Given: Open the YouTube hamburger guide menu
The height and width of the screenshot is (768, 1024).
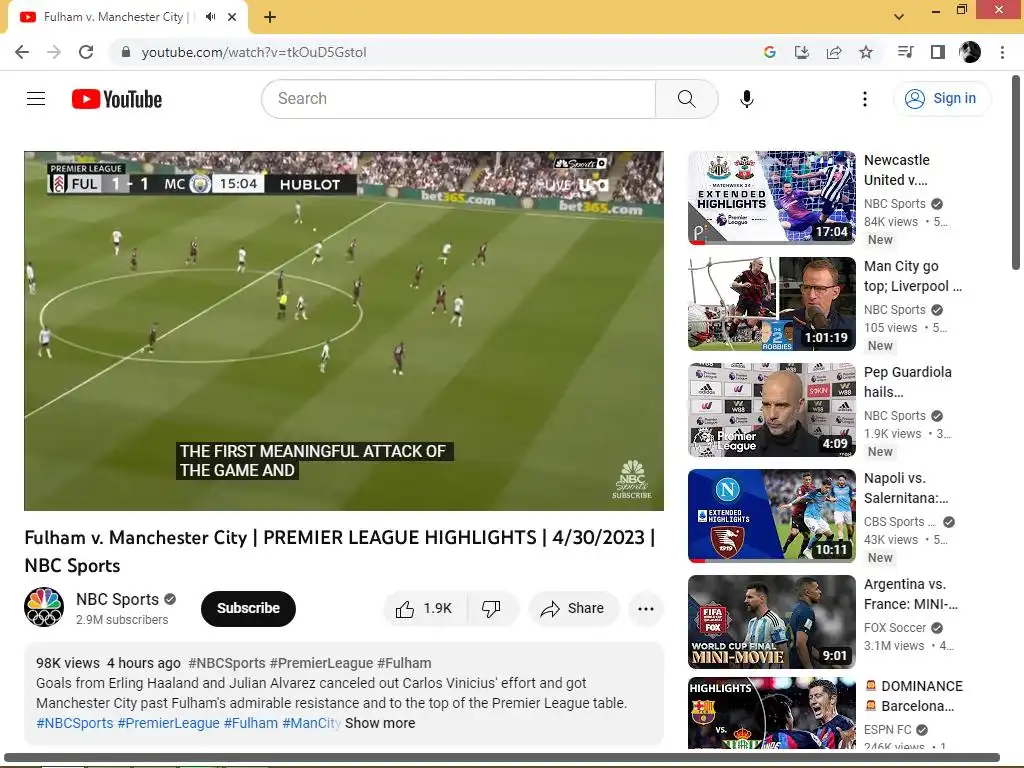Looking at the screenshot, I should coord(36,99).
